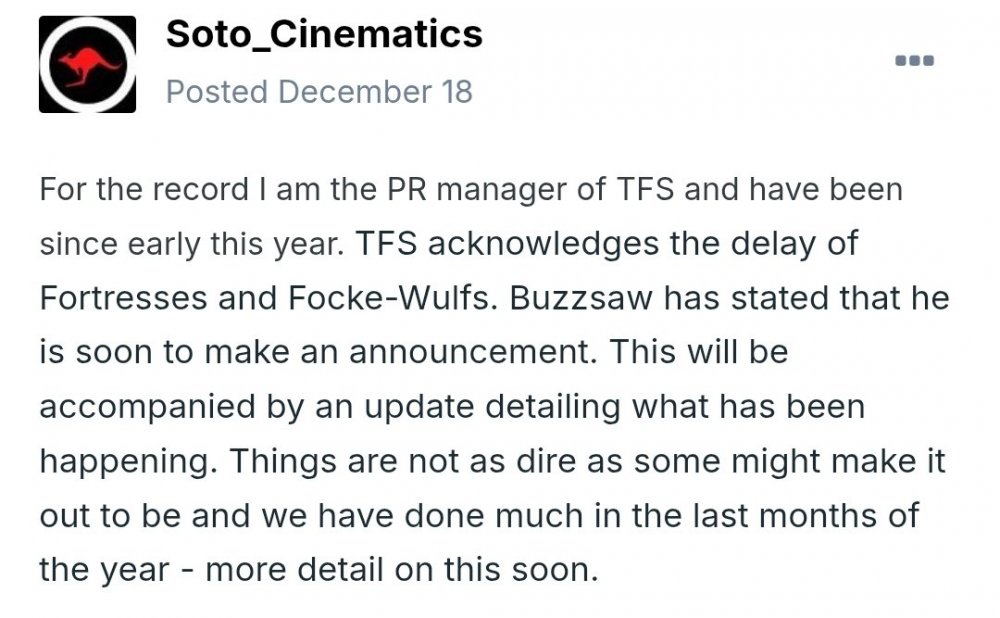
Task: Open the post options three-dot menu
Action: point(914,61)
